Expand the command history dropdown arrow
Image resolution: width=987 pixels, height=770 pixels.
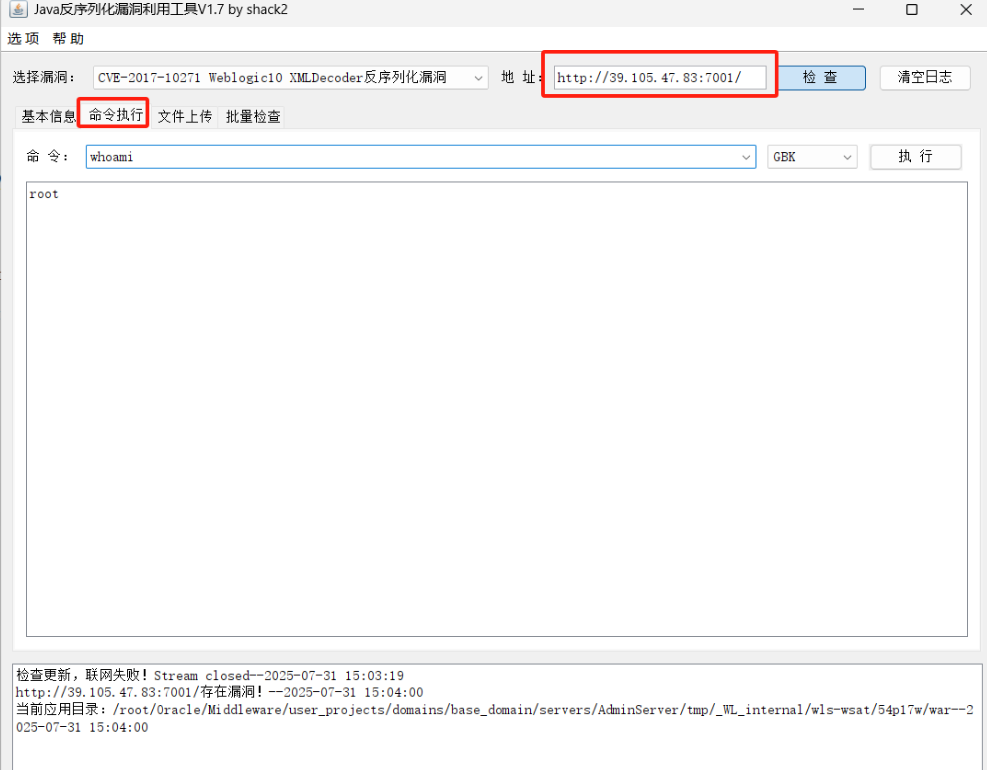(746, 157)
